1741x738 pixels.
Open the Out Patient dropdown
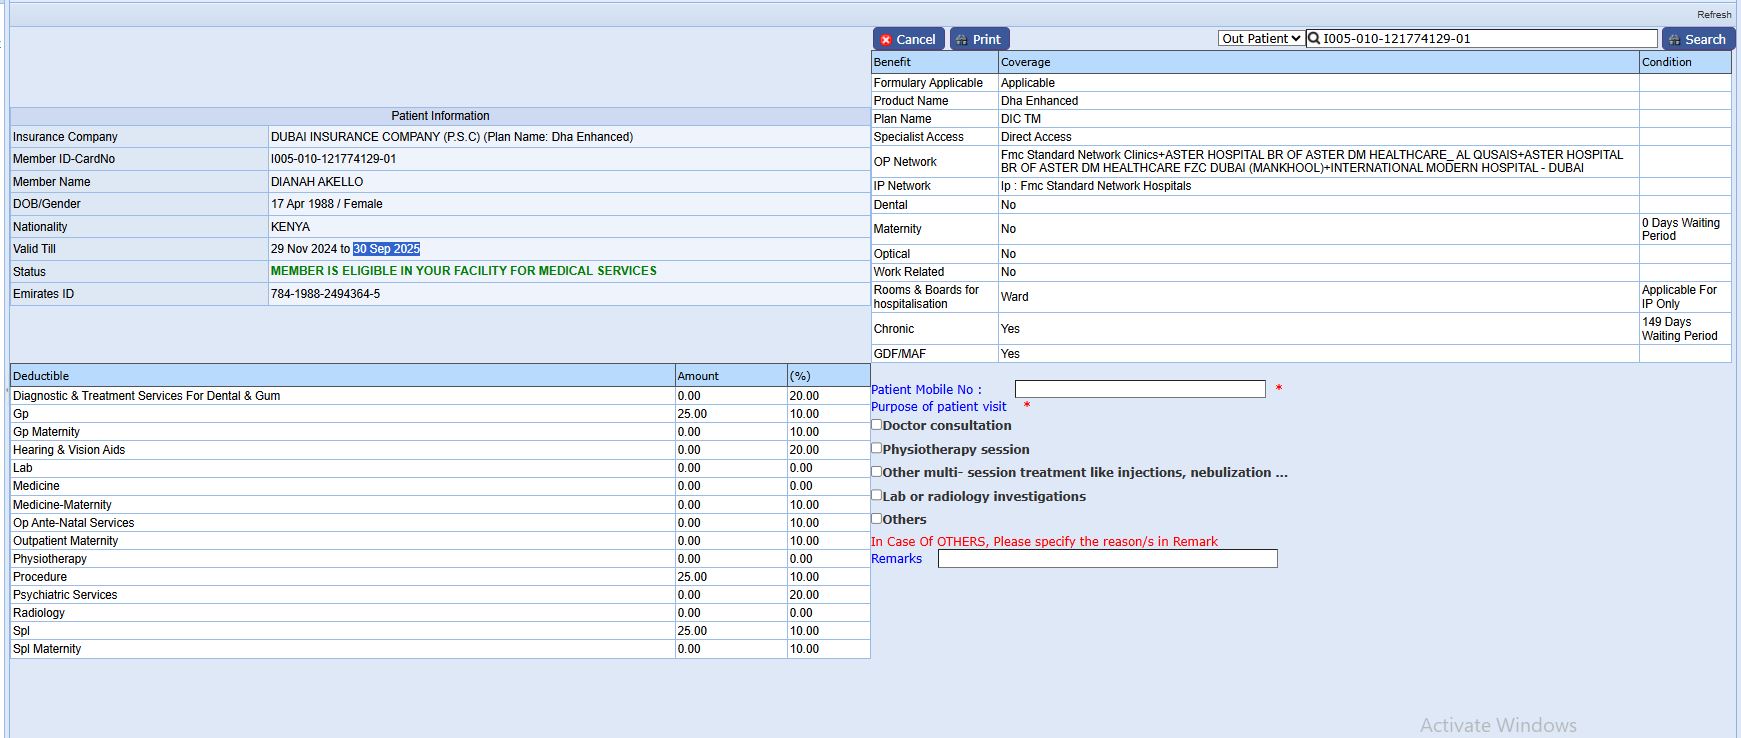[x=1260, y=39]
